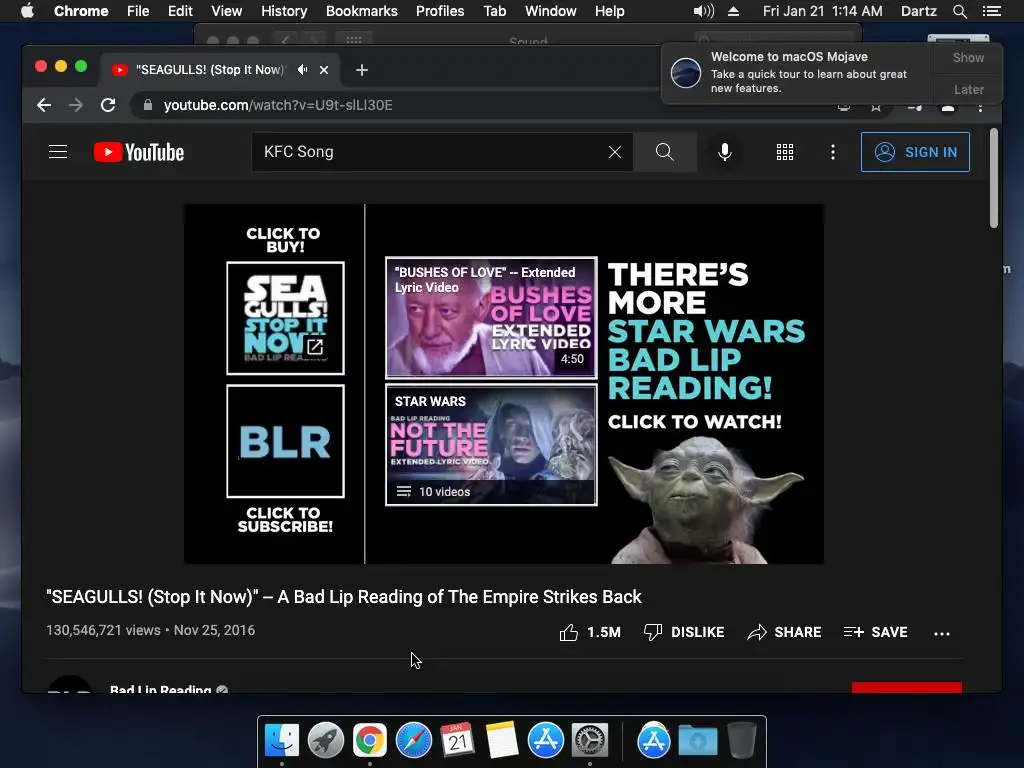Click the magnifier search button
Image resolution: width=1024 pixels, height=768 pixels.
click(x=664, y=152)
